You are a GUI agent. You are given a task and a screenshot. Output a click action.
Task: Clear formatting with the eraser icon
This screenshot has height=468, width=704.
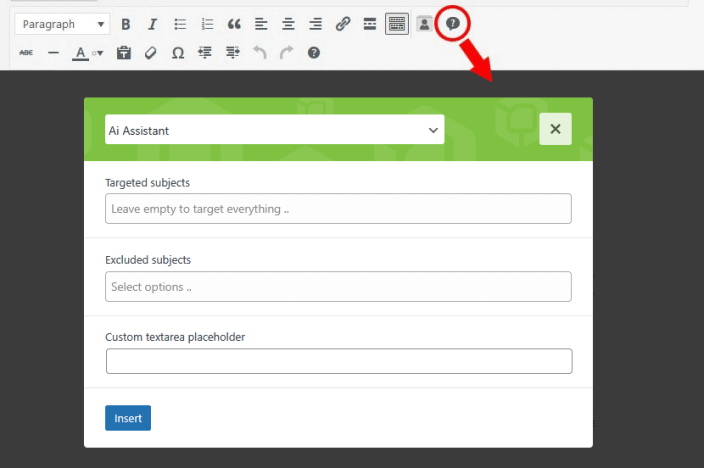150,53
